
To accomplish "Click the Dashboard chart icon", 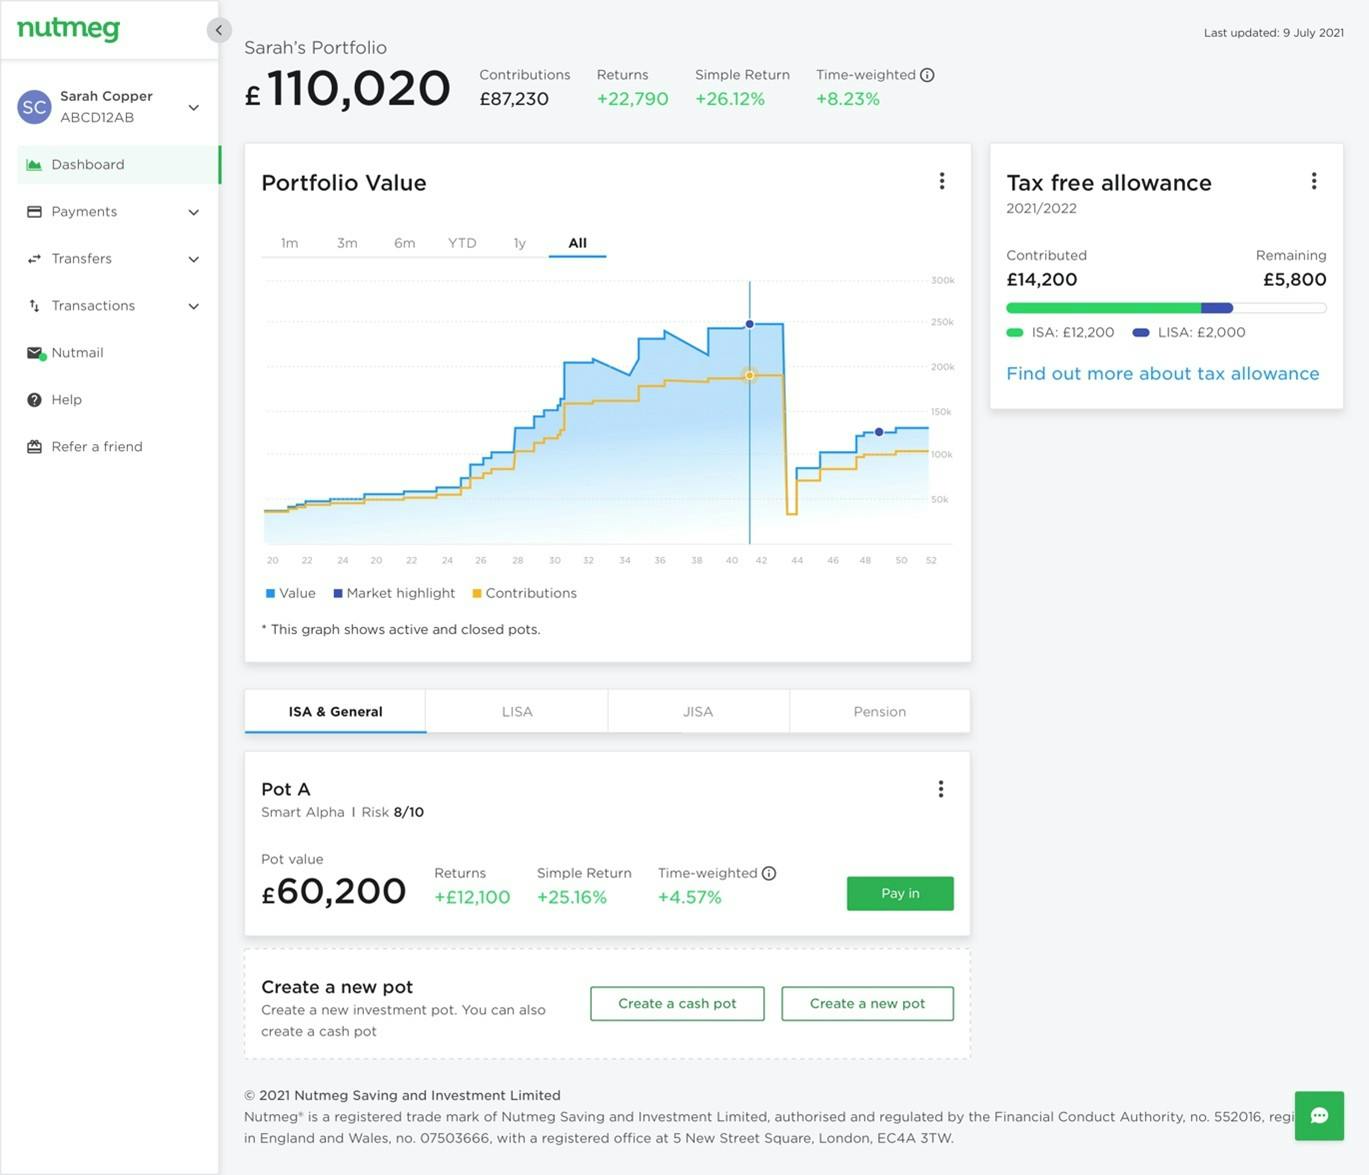I will (34, 165).
